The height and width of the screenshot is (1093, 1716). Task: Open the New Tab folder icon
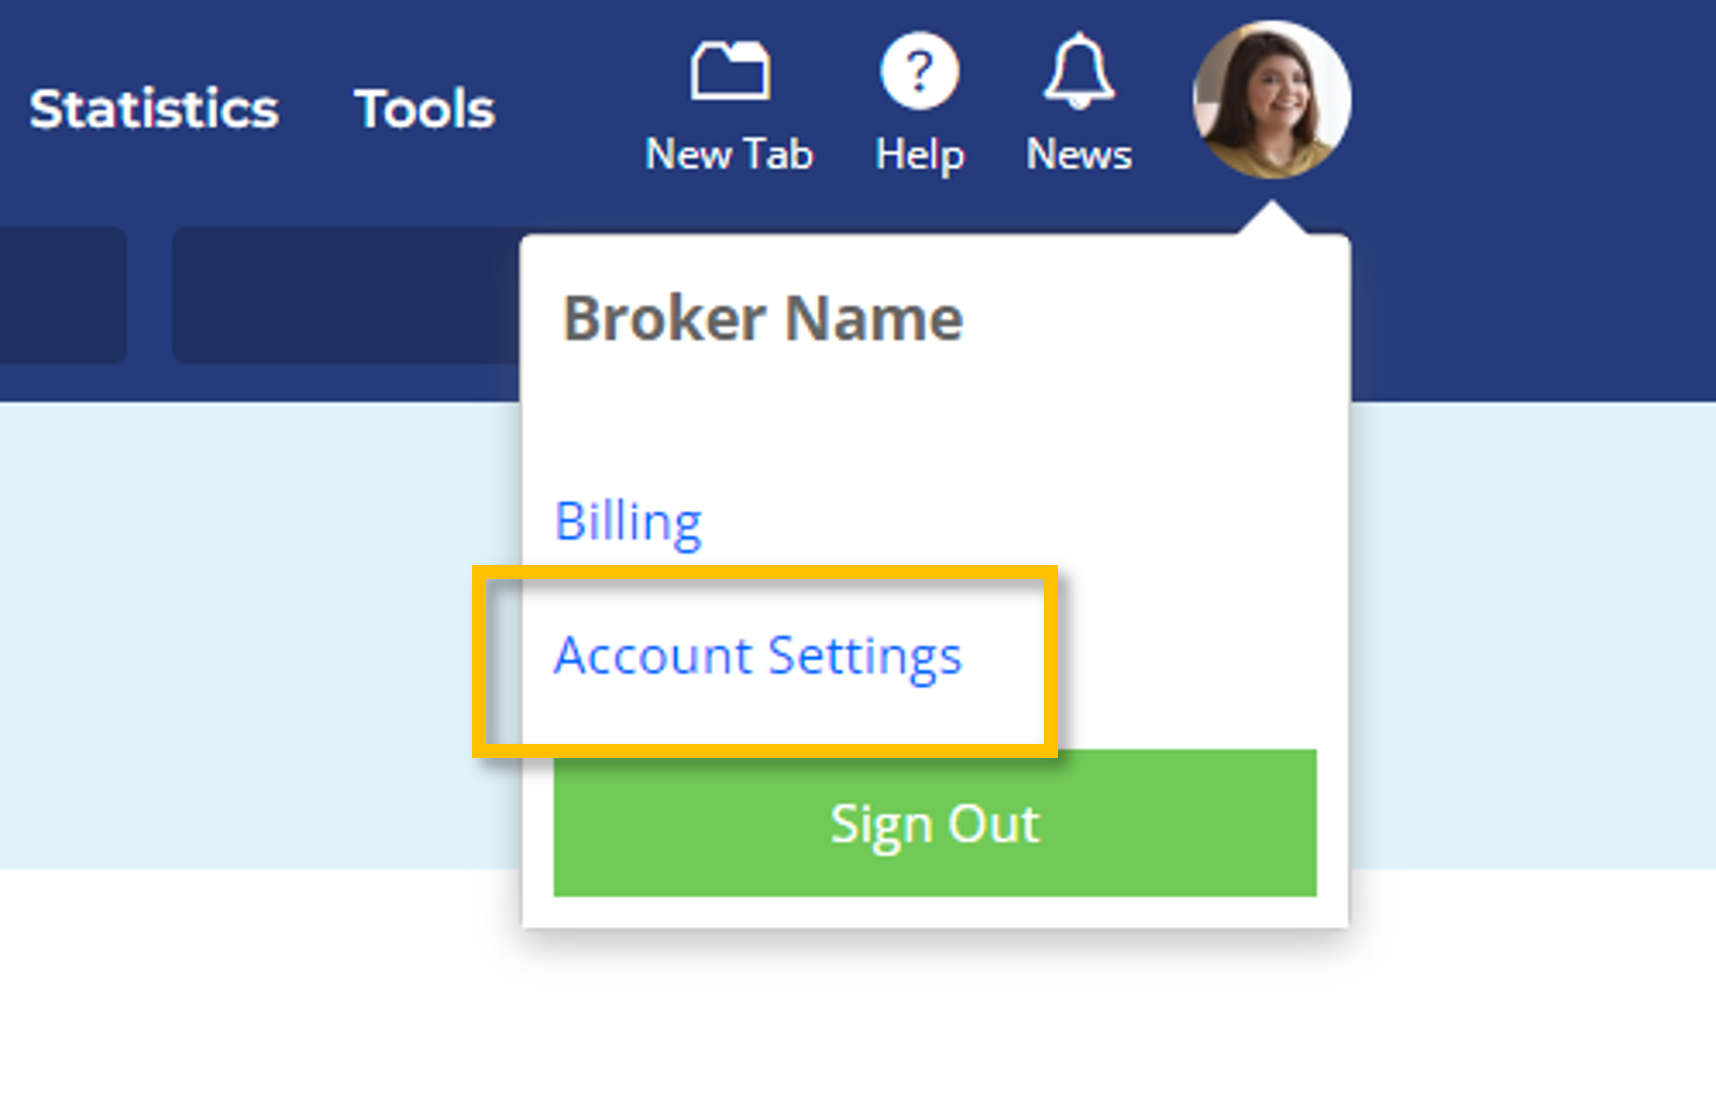[730, 71]
